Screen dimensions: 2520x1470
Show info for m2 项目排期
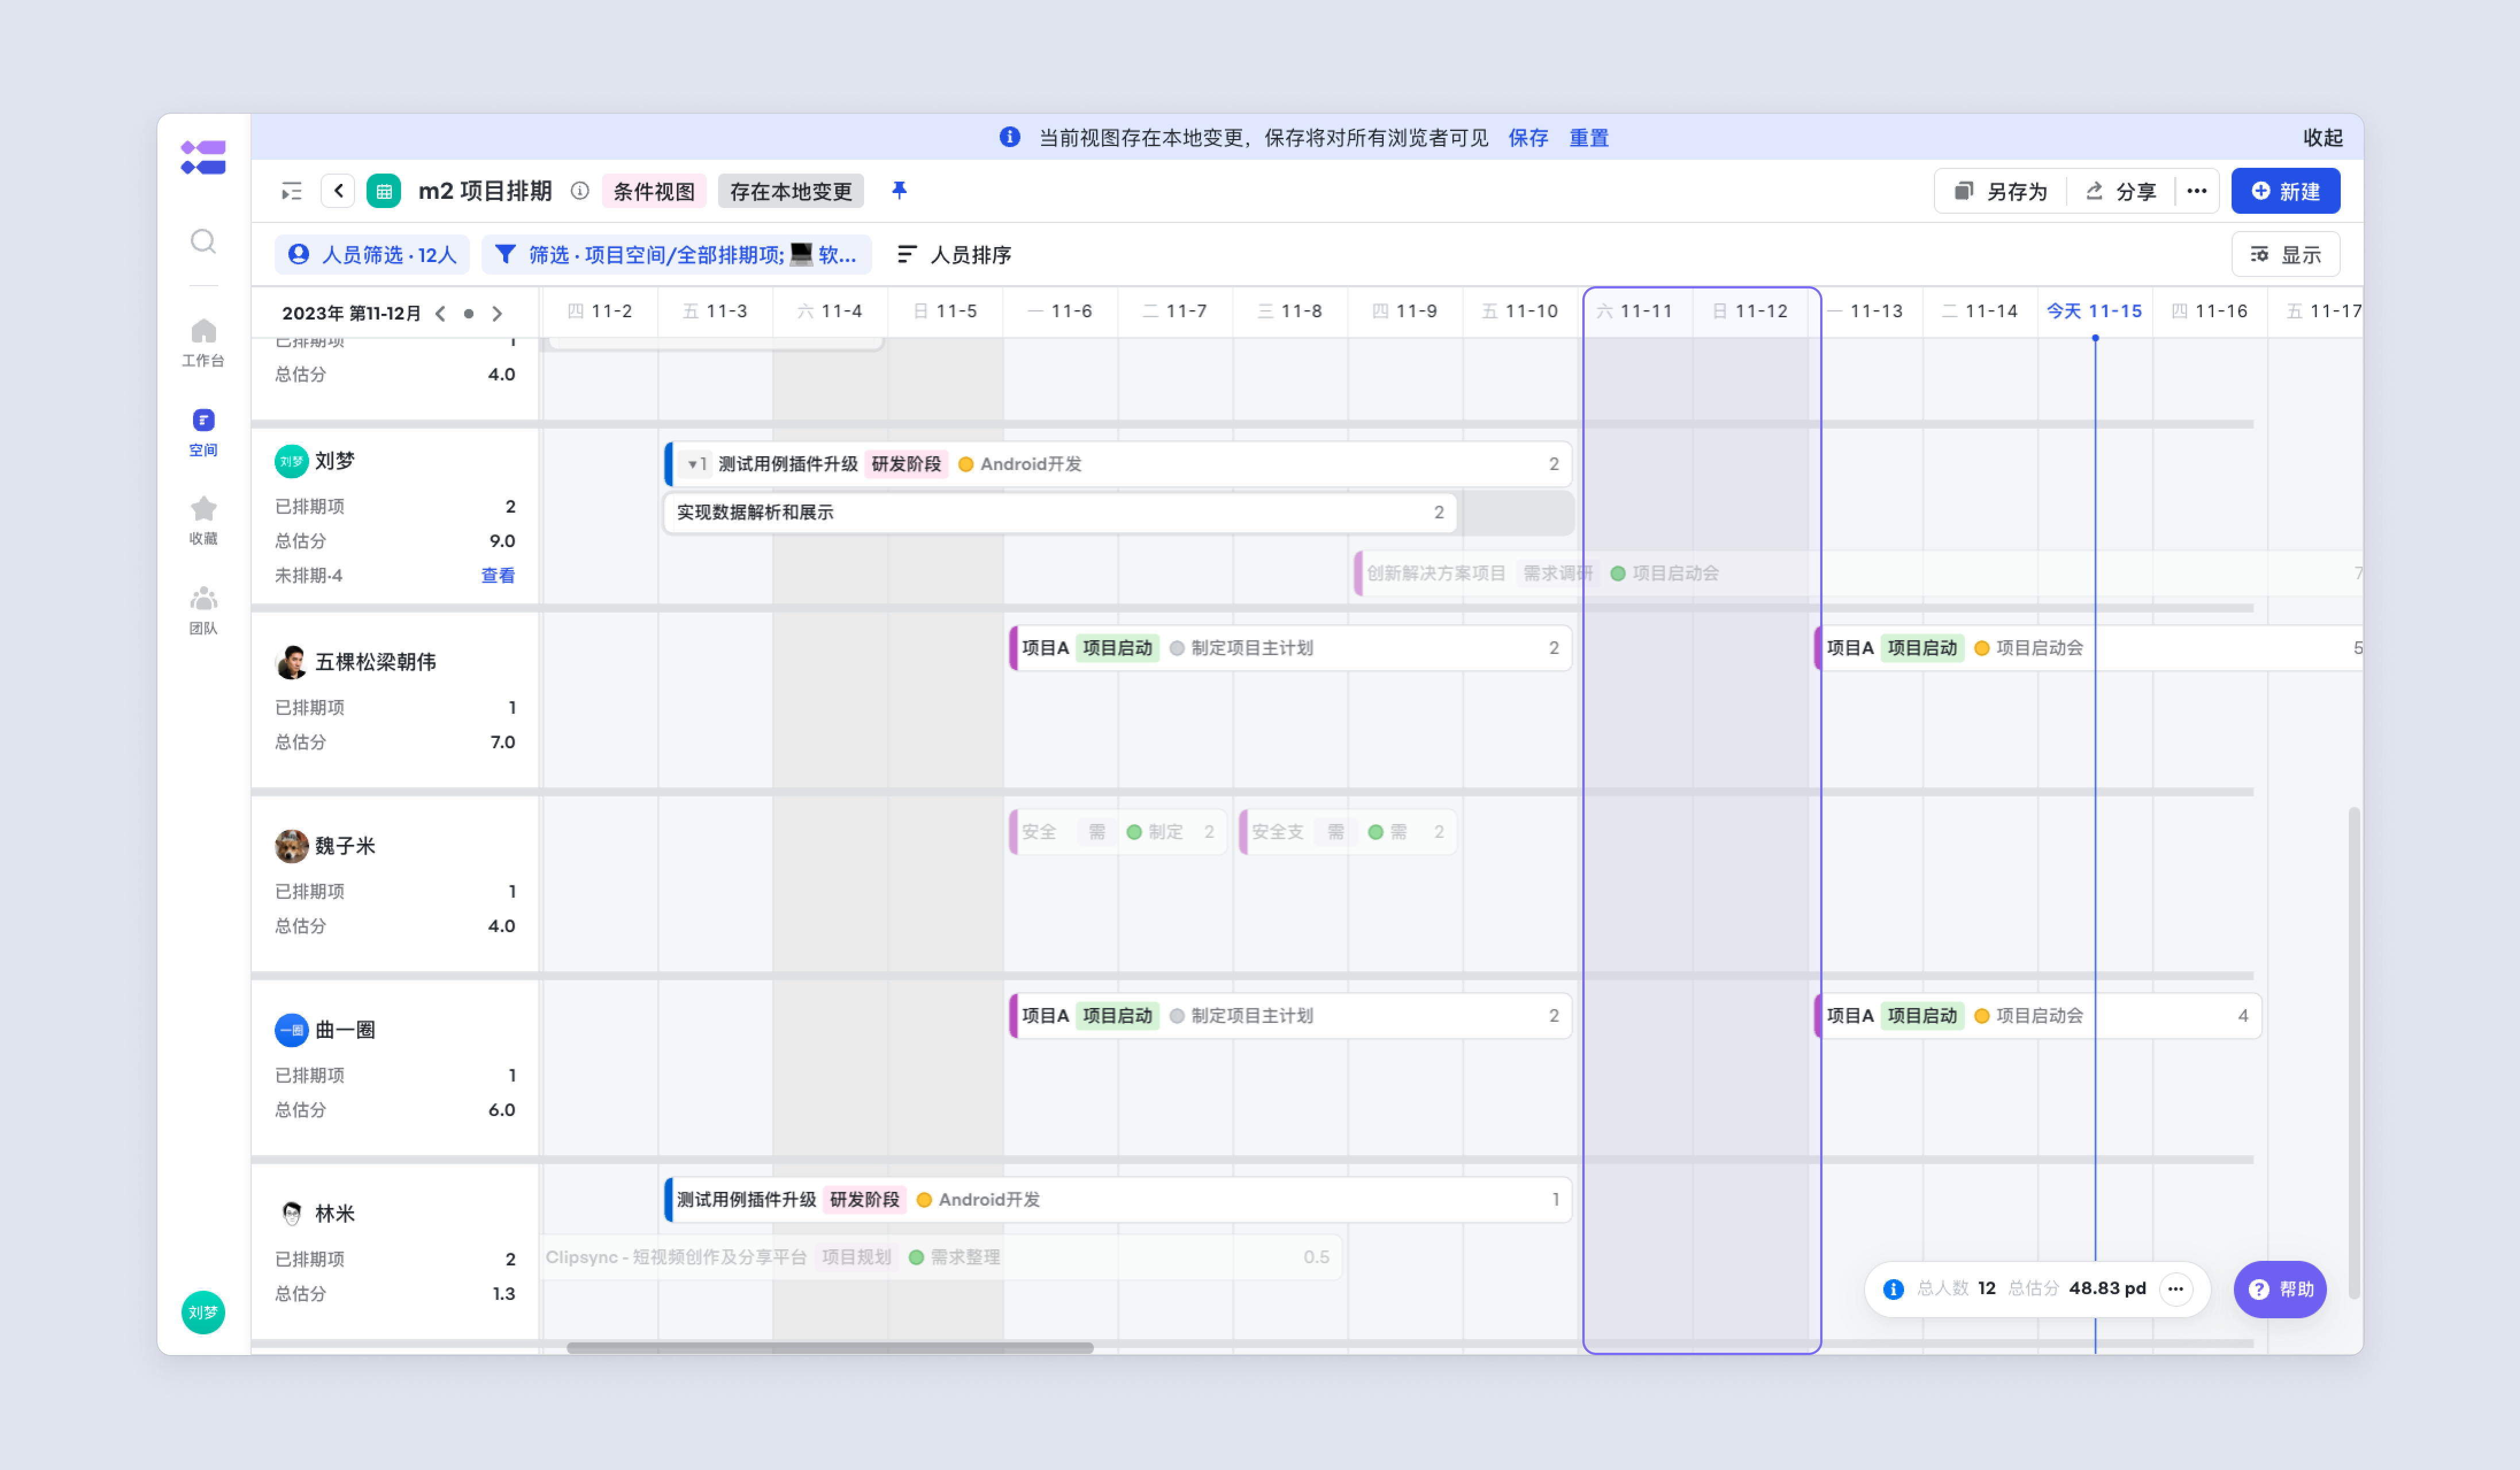580,191
